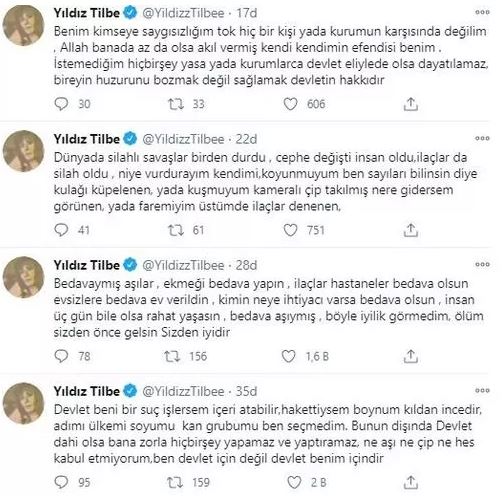This screenshot has height=496, width=504.
Task: Like the tweet with 1,6 B likes
Action: pos(288,356)
